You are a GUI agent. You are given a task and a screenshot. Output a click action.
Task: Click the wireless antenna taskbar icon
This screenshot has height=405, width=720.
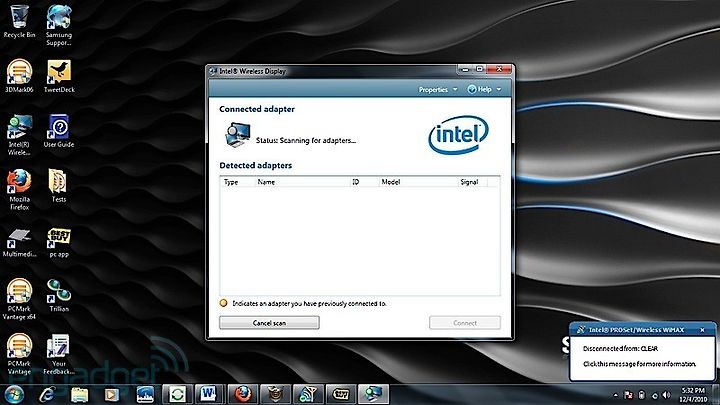pos(308,394)
